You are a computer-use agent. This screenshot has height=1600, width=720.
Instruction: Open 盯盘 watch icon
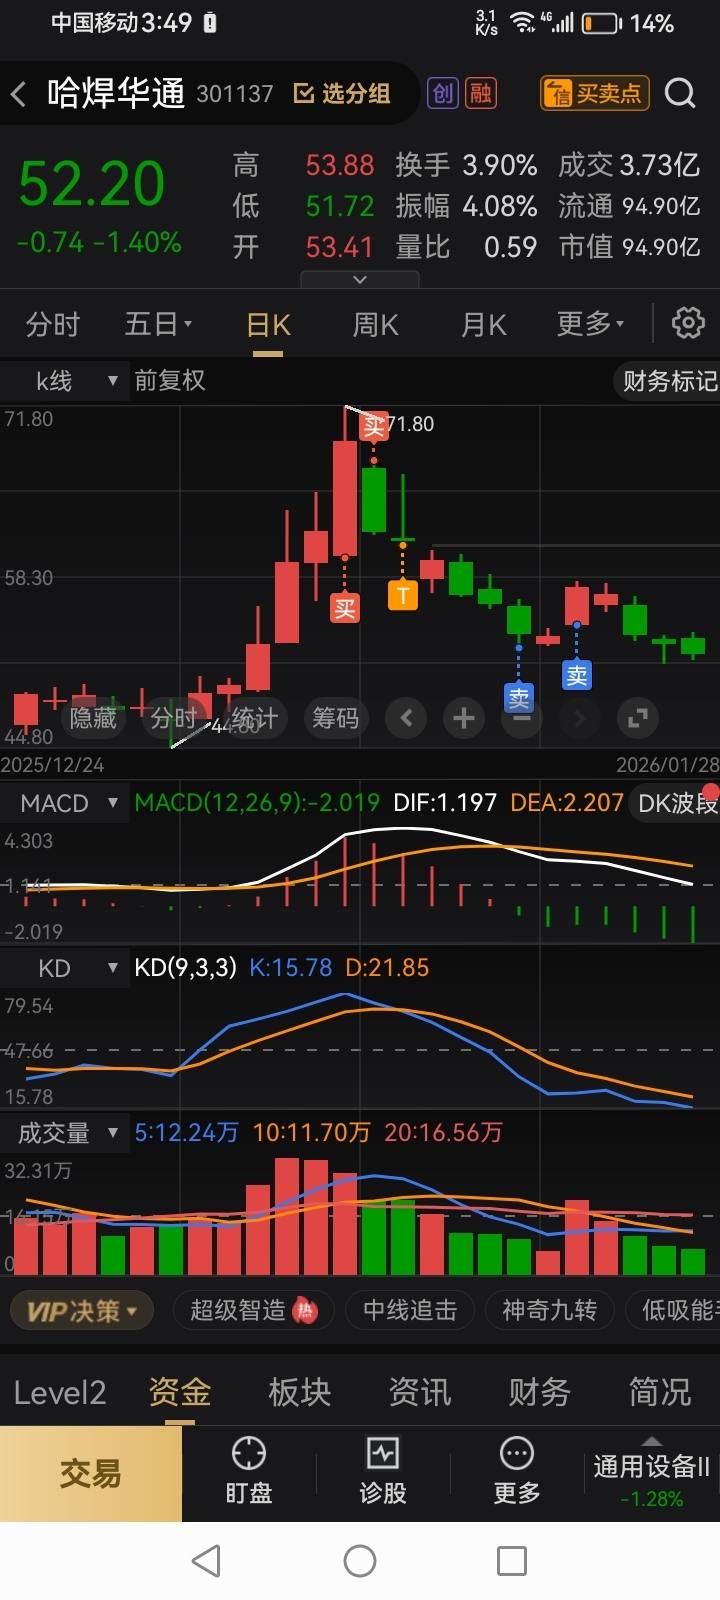pyautogui.click(x=249, y=1472)
